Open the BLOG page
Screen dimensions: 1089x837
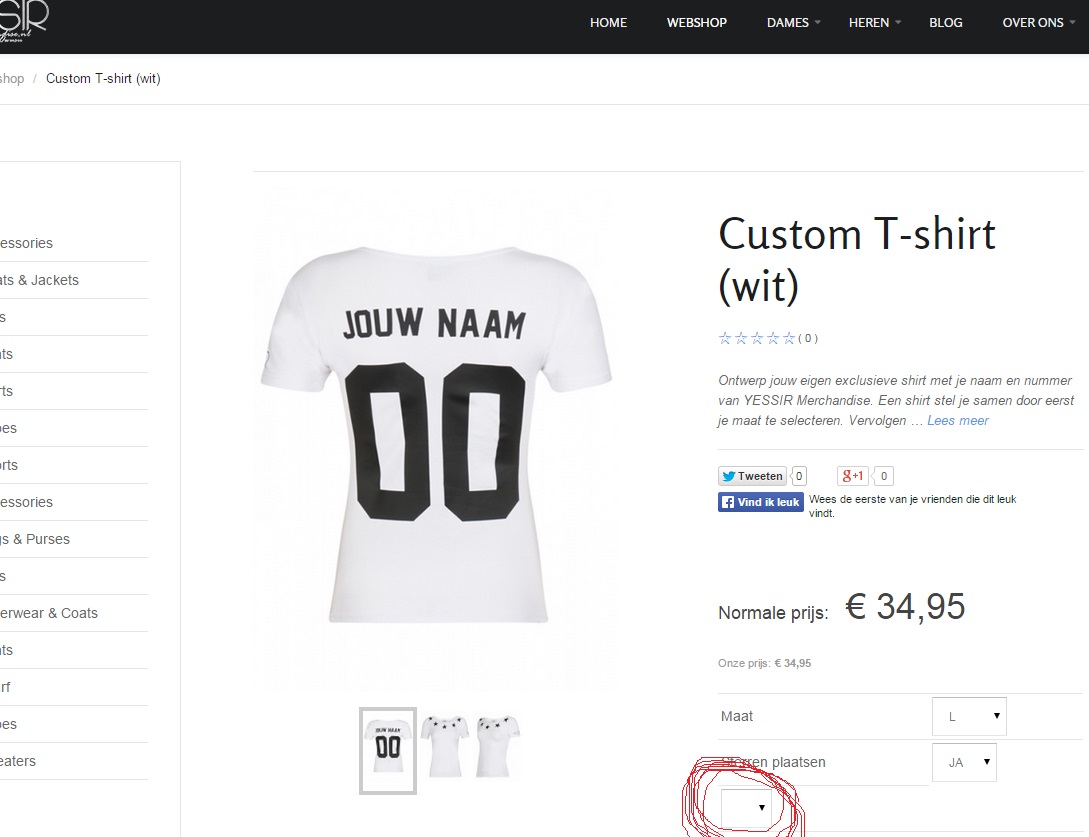(x=945, y=22)
